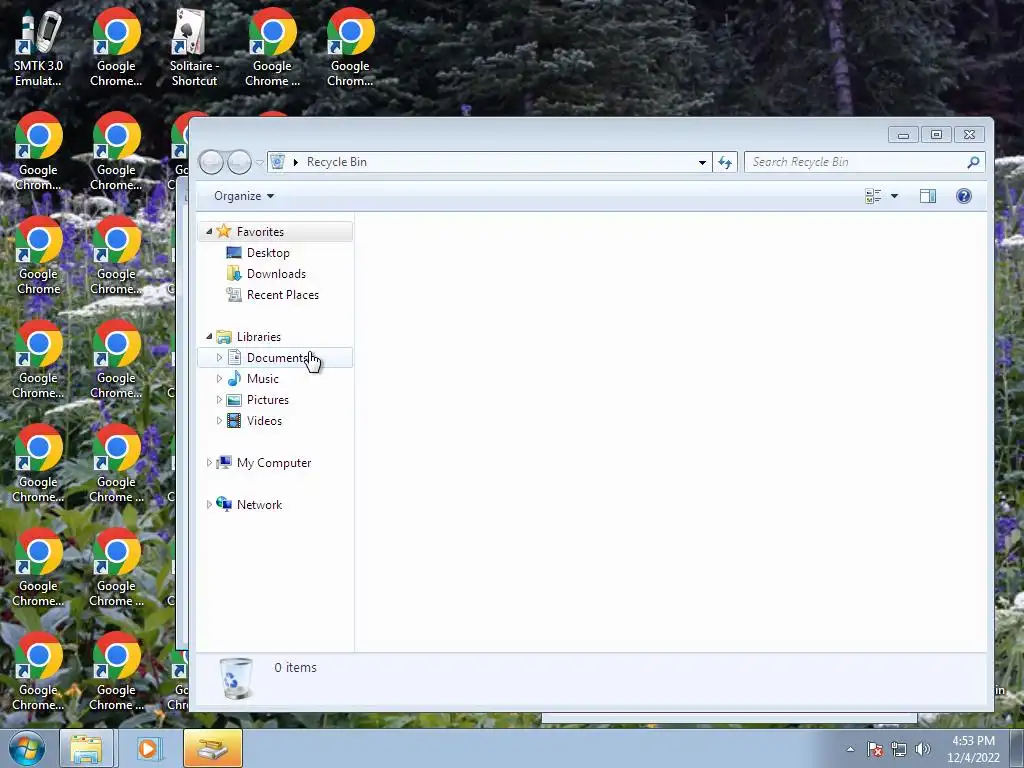This screenshot has height=768, width=1024.
Task: Close the Recycle Bin window
Action: (969, 135)
